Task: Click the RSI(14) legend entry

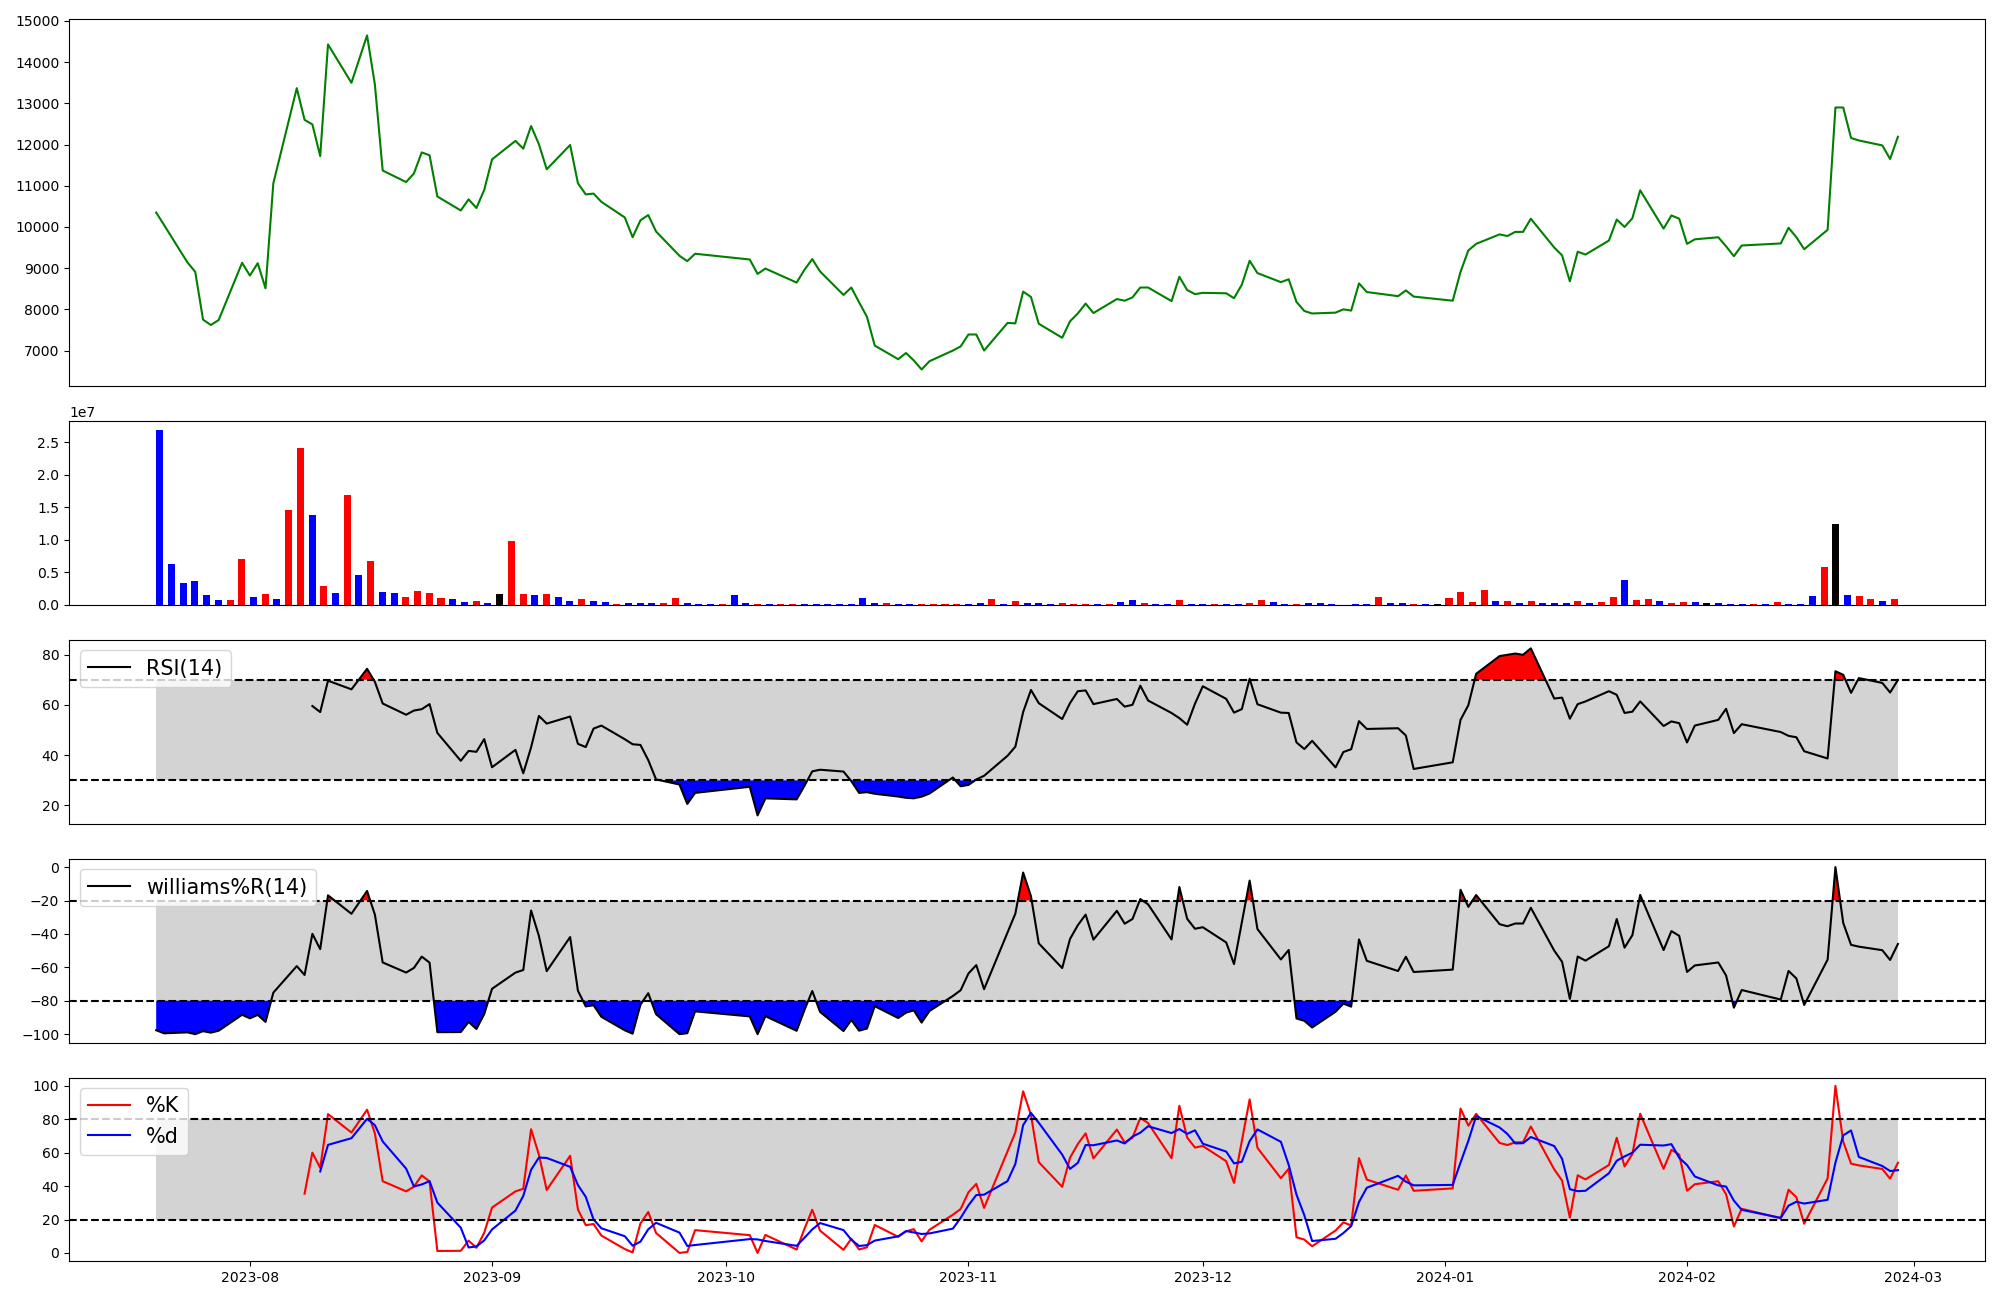Action: click(183, 668)
